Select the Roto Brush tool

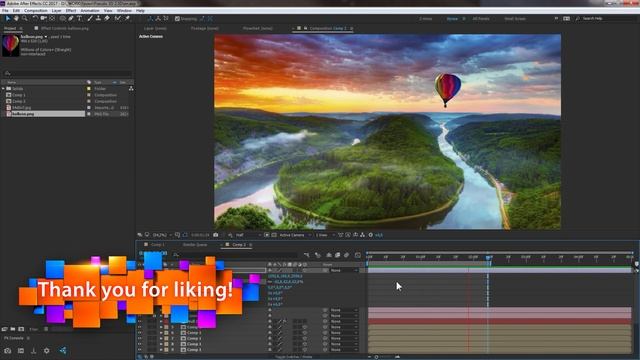click(118, 18)
